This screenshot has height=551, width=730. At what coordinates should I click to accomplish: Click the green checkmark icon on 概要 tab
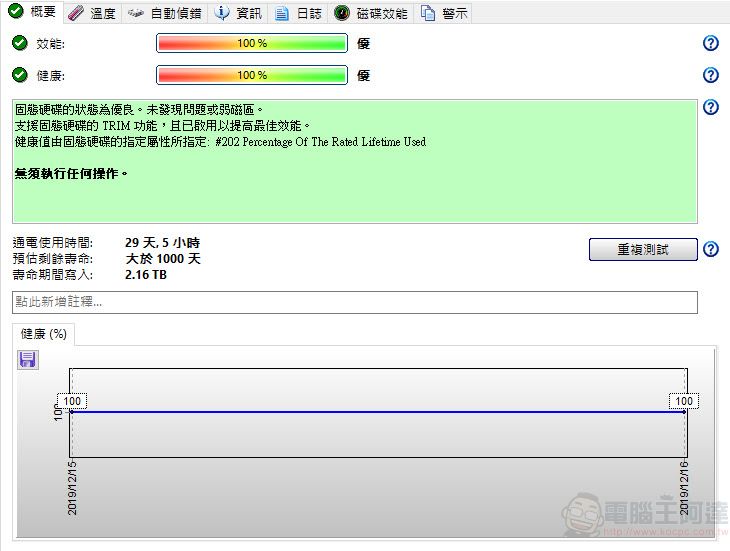(16, 11)
